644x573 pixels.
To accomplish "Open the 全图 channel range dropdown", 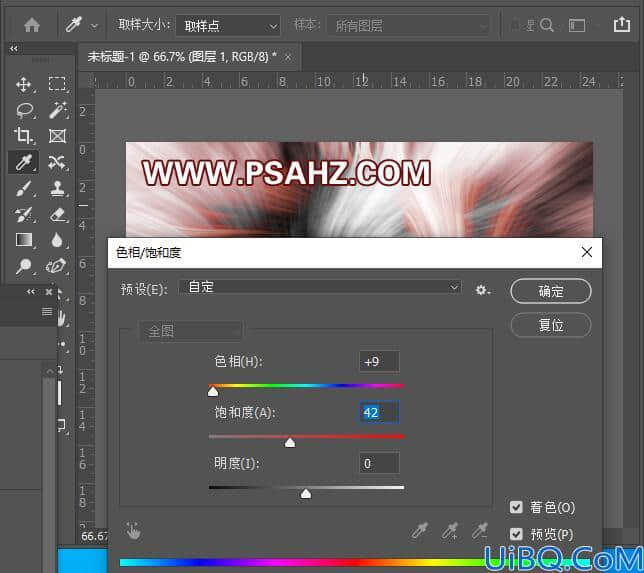I will [191, 331].
